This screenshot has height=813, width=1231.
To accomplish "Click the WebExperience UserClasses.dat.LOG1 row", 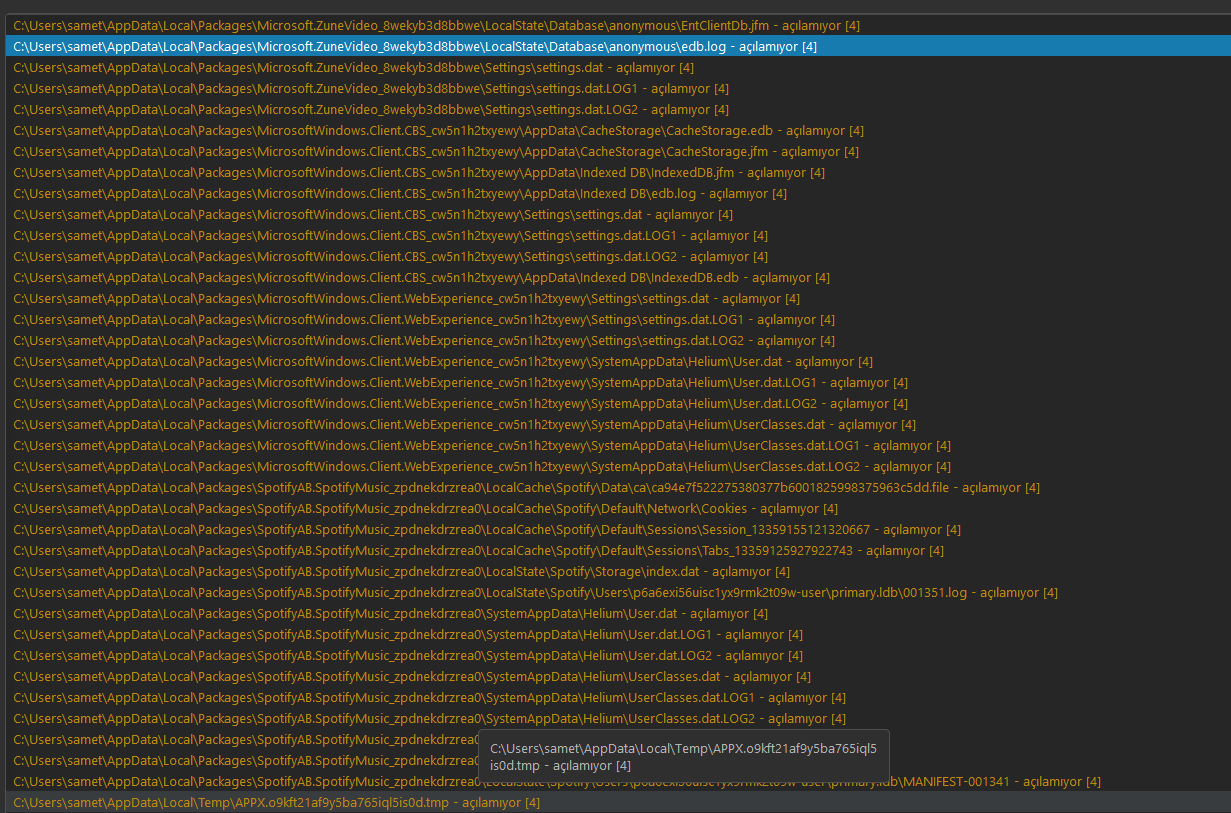I will 617,445.
